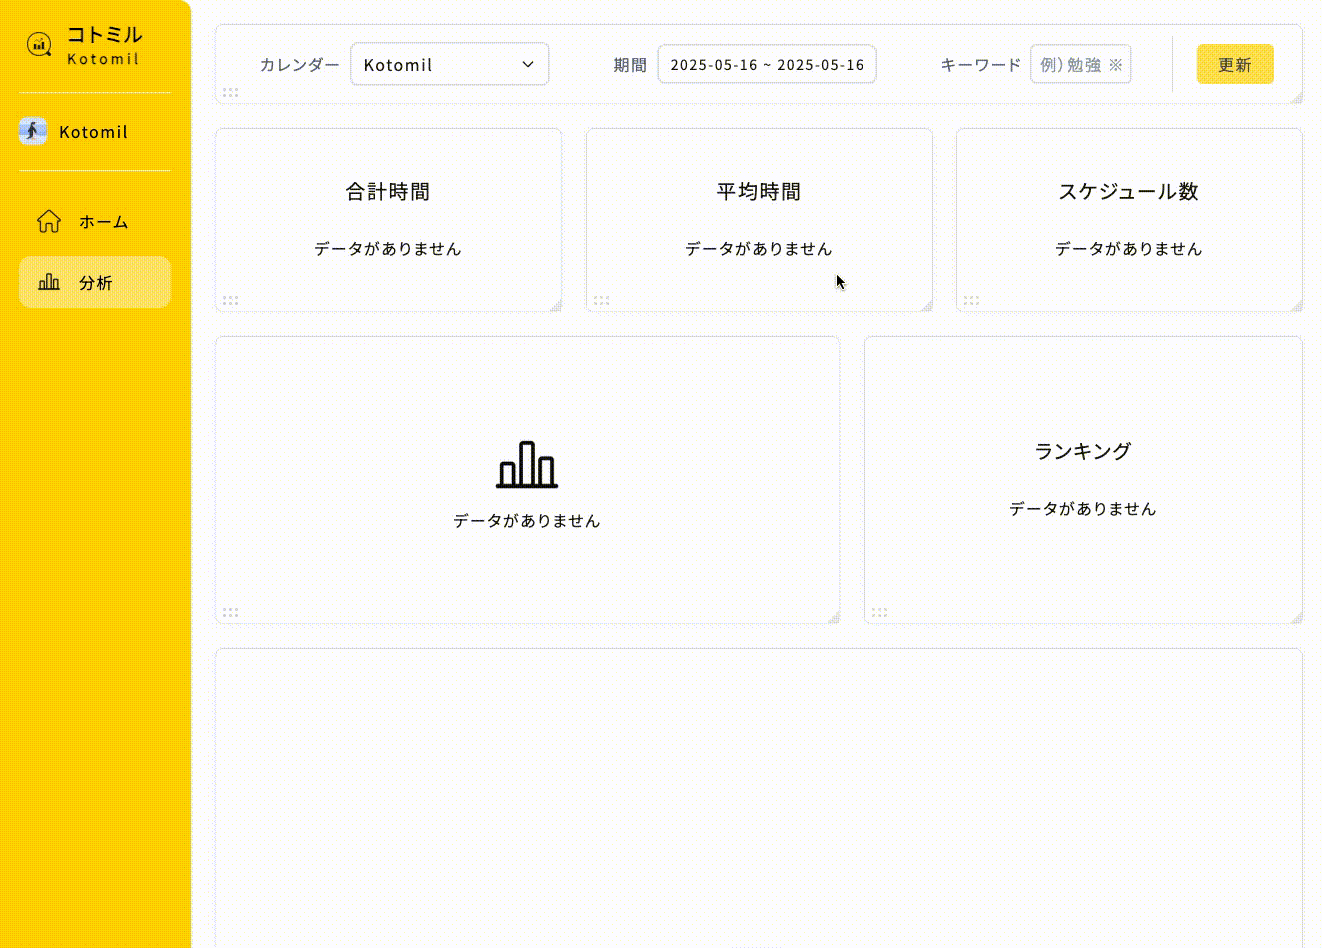Viewport: 1322px width, 948px height.
Task: Focus the キーワード input field
Action: pyautogui.click(x=1080, y=64)
